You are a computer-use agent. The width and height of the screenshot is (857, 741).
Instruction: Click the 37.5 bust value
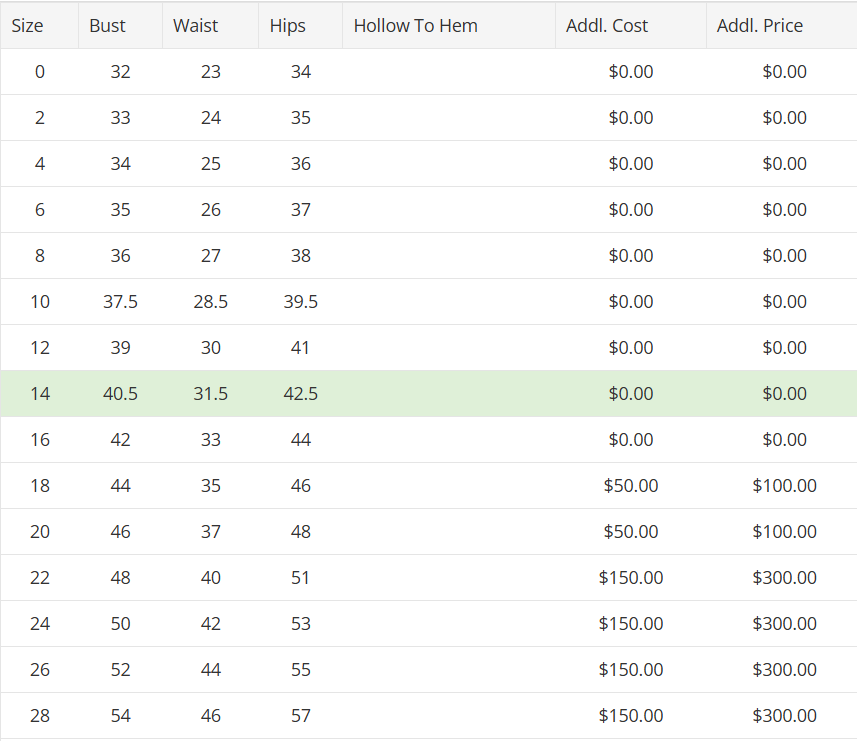pyautogui.click(x=120, y=302)
